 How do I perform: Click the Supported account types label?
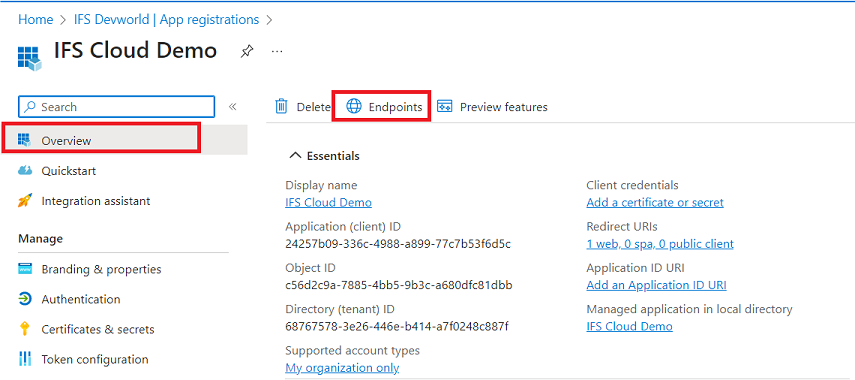(x=352, y=350)
